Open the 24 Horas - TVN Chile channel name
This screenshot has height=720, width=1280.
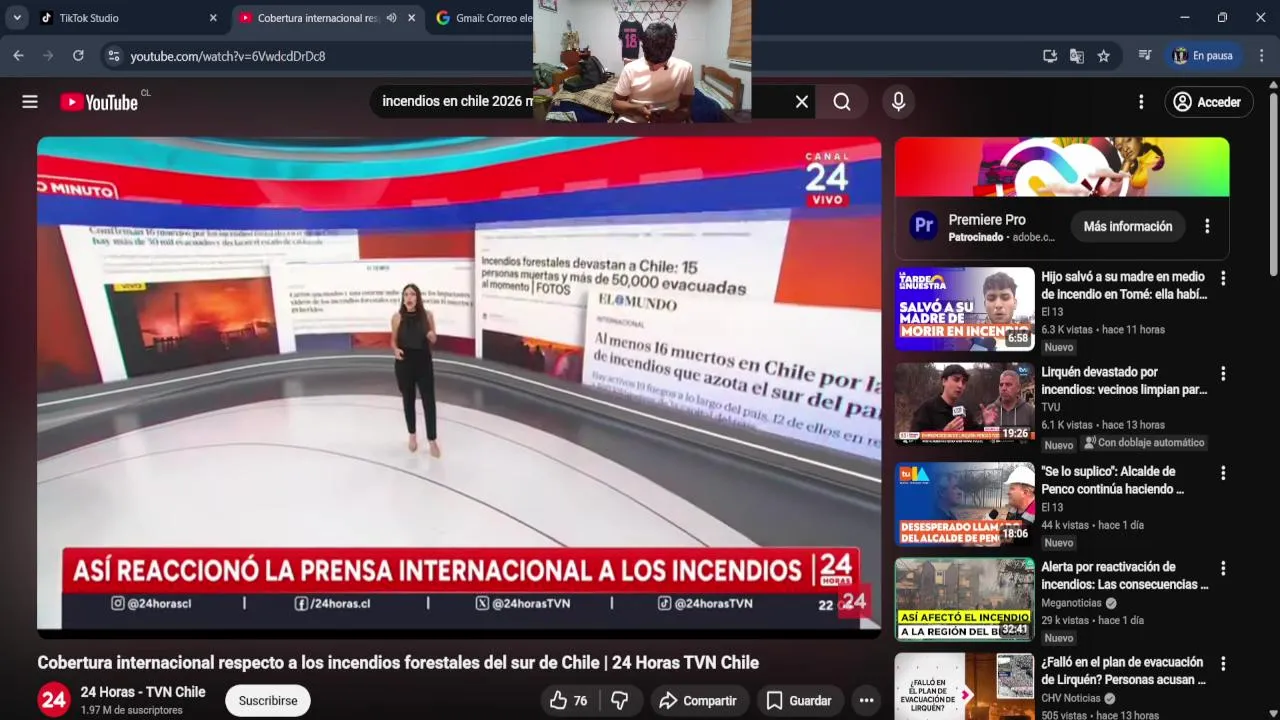click(x=143, y=692)
